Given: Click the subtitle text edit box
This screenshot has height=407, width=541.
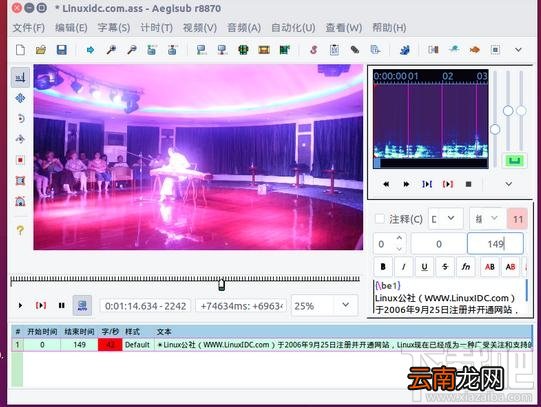Looking at the screenshot, I should 450,297.
